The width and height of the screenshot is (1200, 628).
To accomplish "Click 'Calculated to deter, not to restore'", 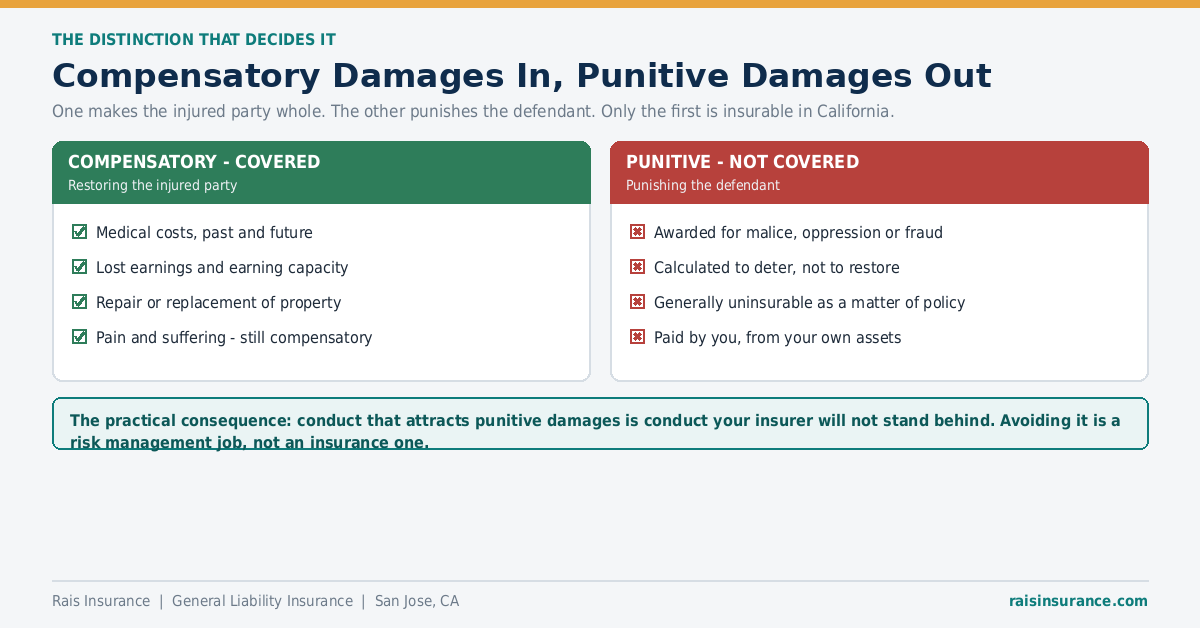I will pyautogui.click(x=777, y=268).
